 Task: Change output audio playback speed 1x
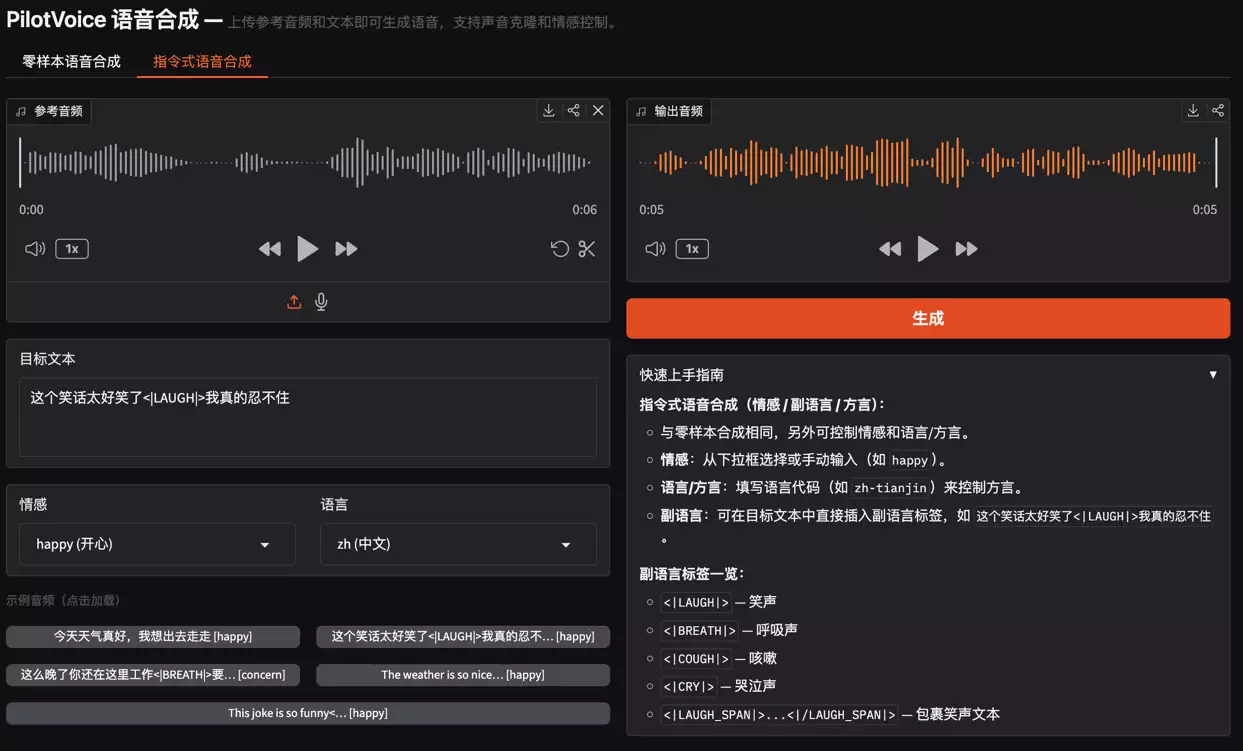[x=692, y=249]
